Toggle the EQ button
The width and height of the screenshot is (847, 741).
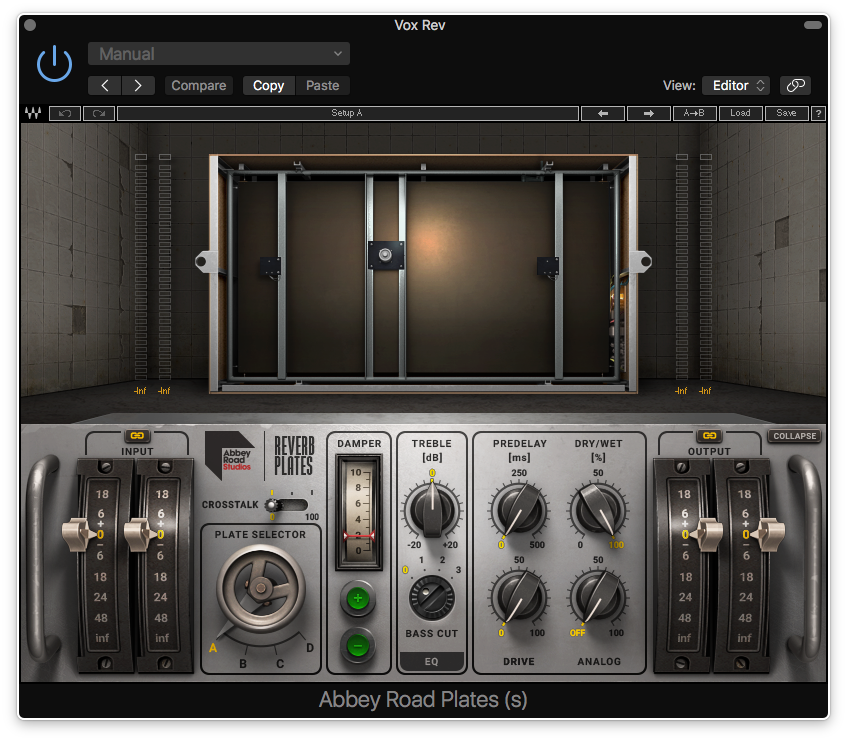point(432,662)
